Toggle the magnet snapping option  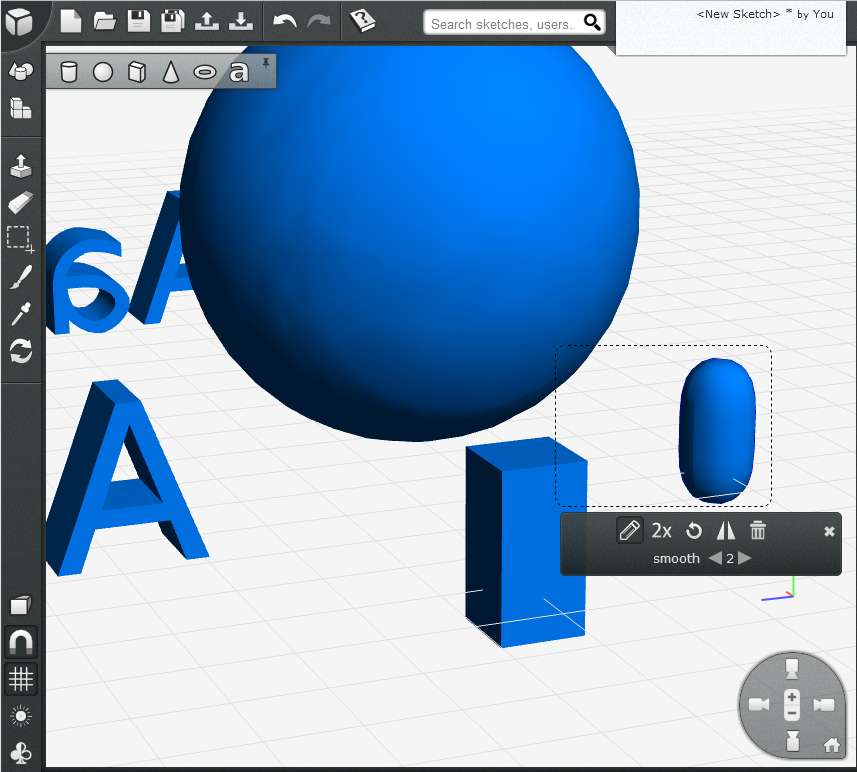[20, 641]
